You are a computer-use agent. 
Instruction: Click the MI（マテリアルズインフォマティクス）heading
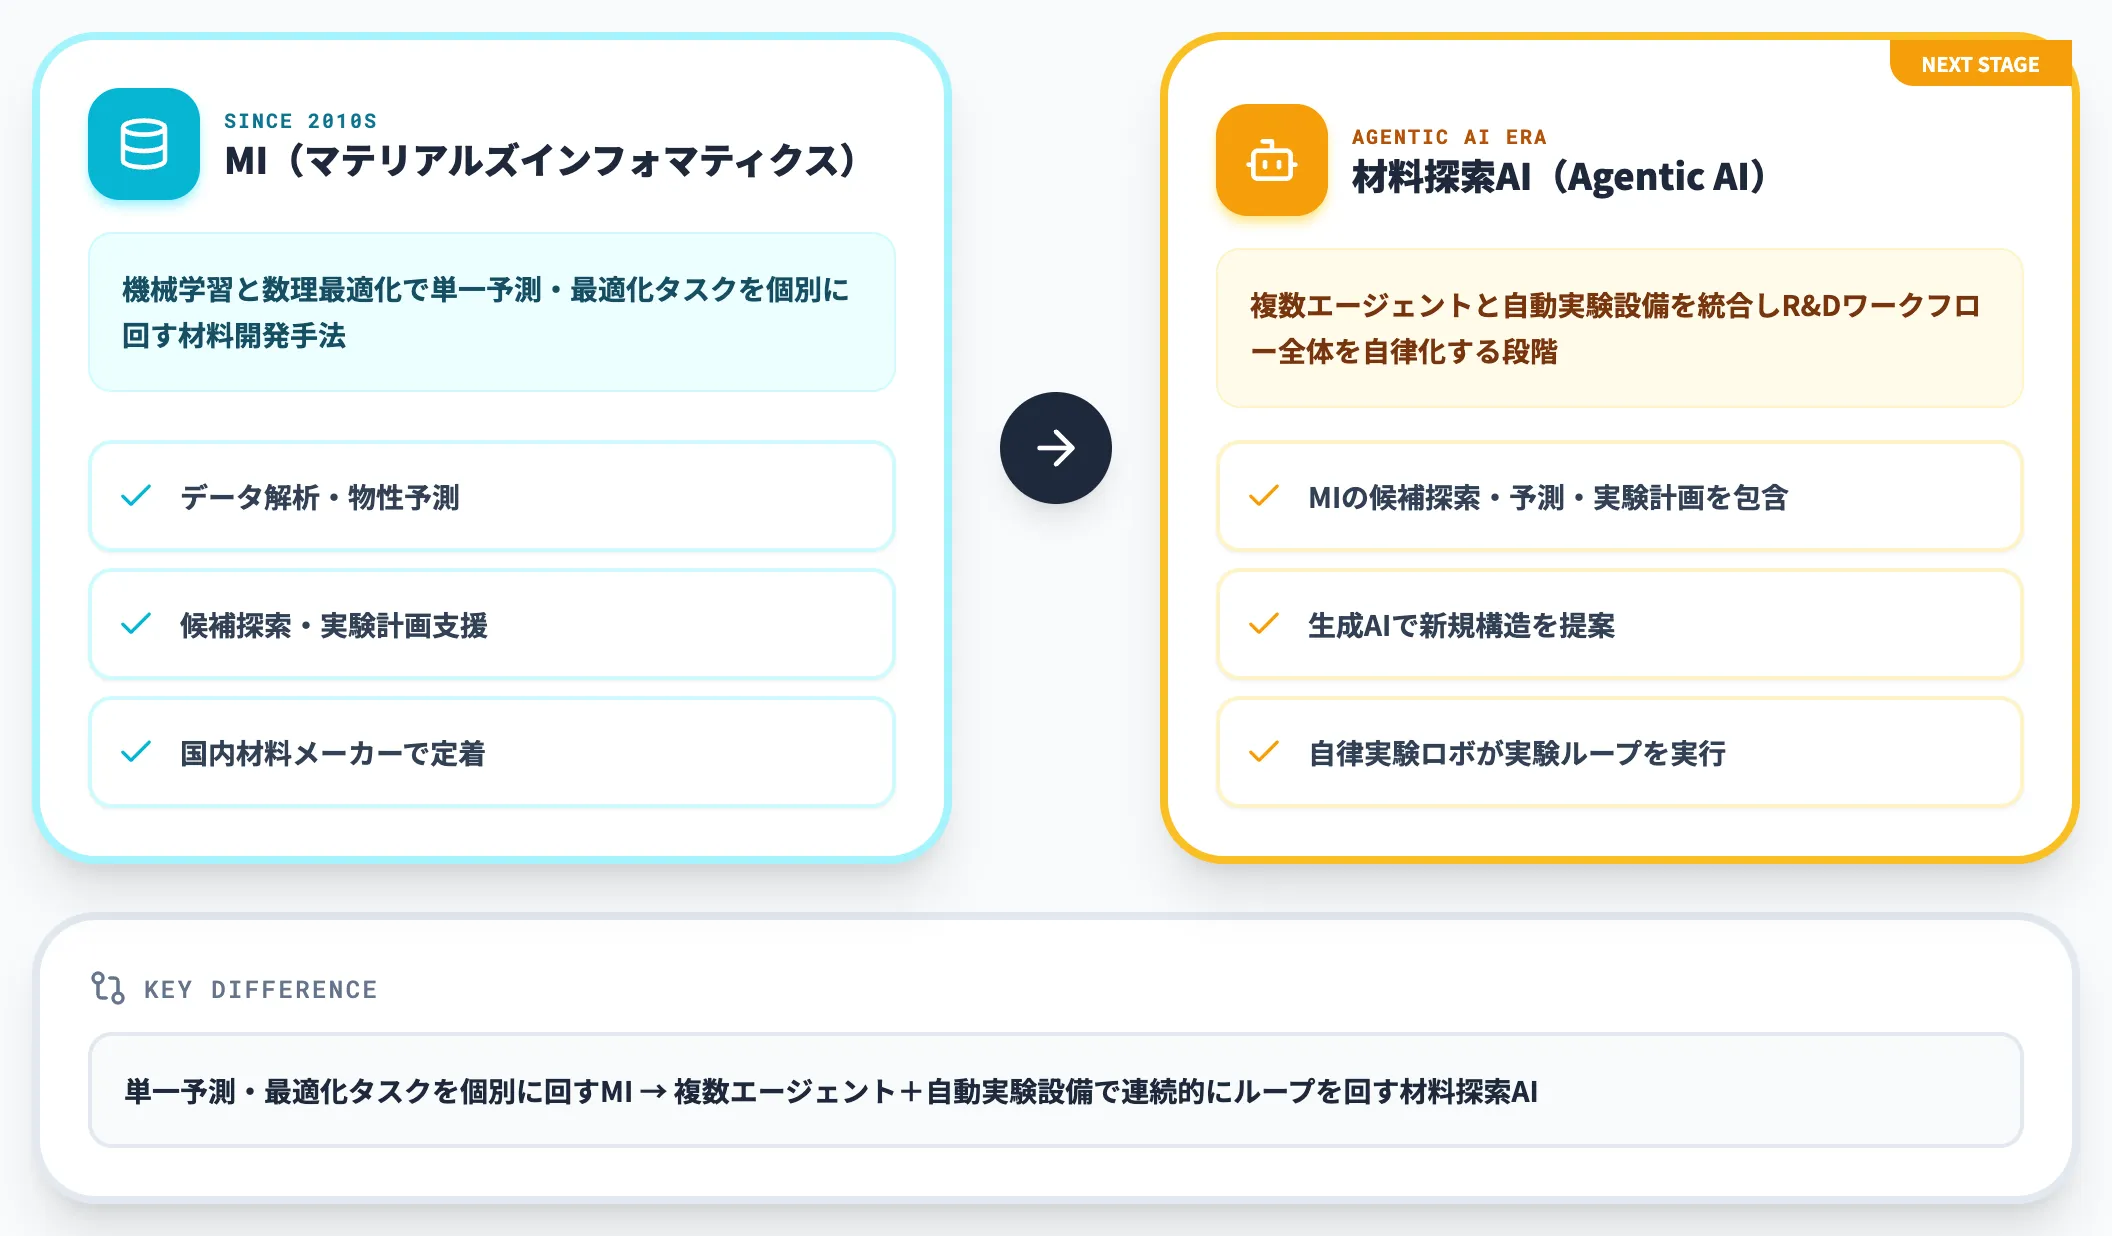pyautogui.click(x=540, y=161)
